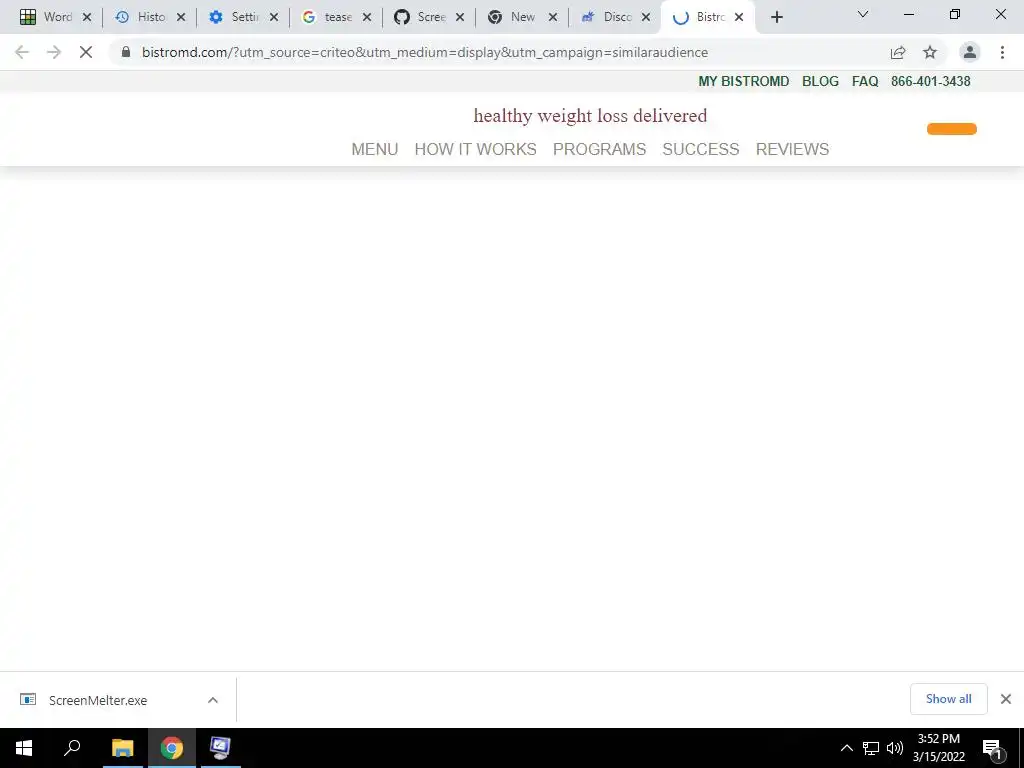1024x768 pixels.
Task: Open the MY BISTROMD link
Action: pyautogui.click(x=744, y=82)
